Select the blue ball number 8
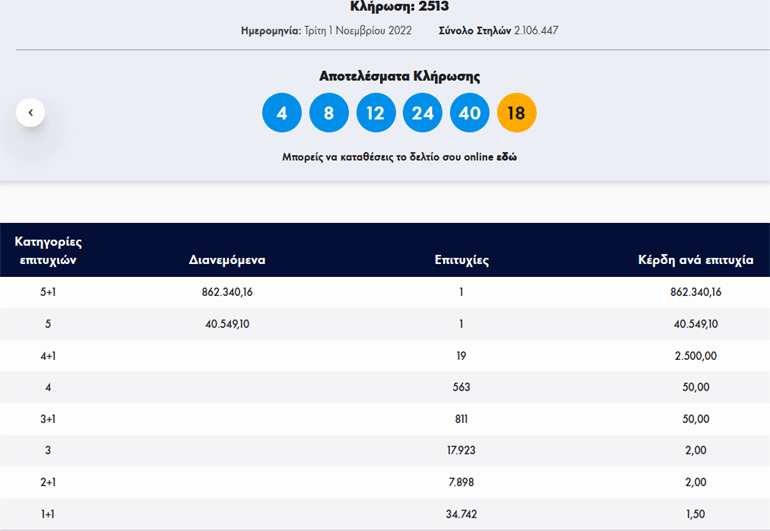Viewport: 770px width, 531px height. (329, 113)
